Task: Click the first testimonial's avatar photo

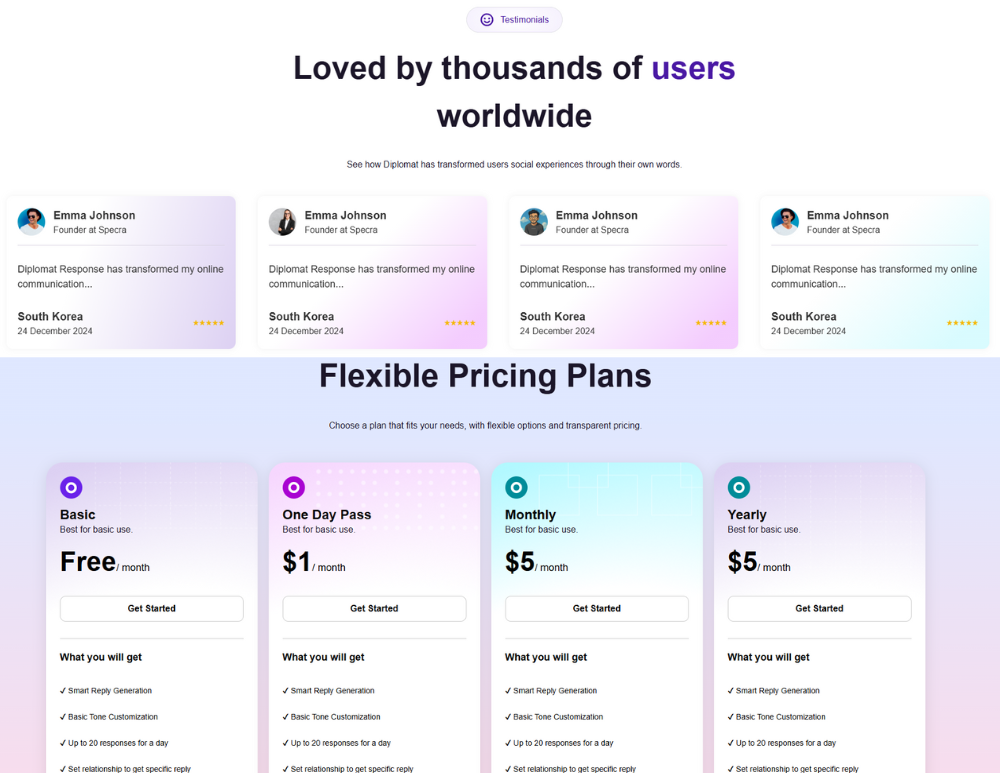Action: (x=31, y=222)
